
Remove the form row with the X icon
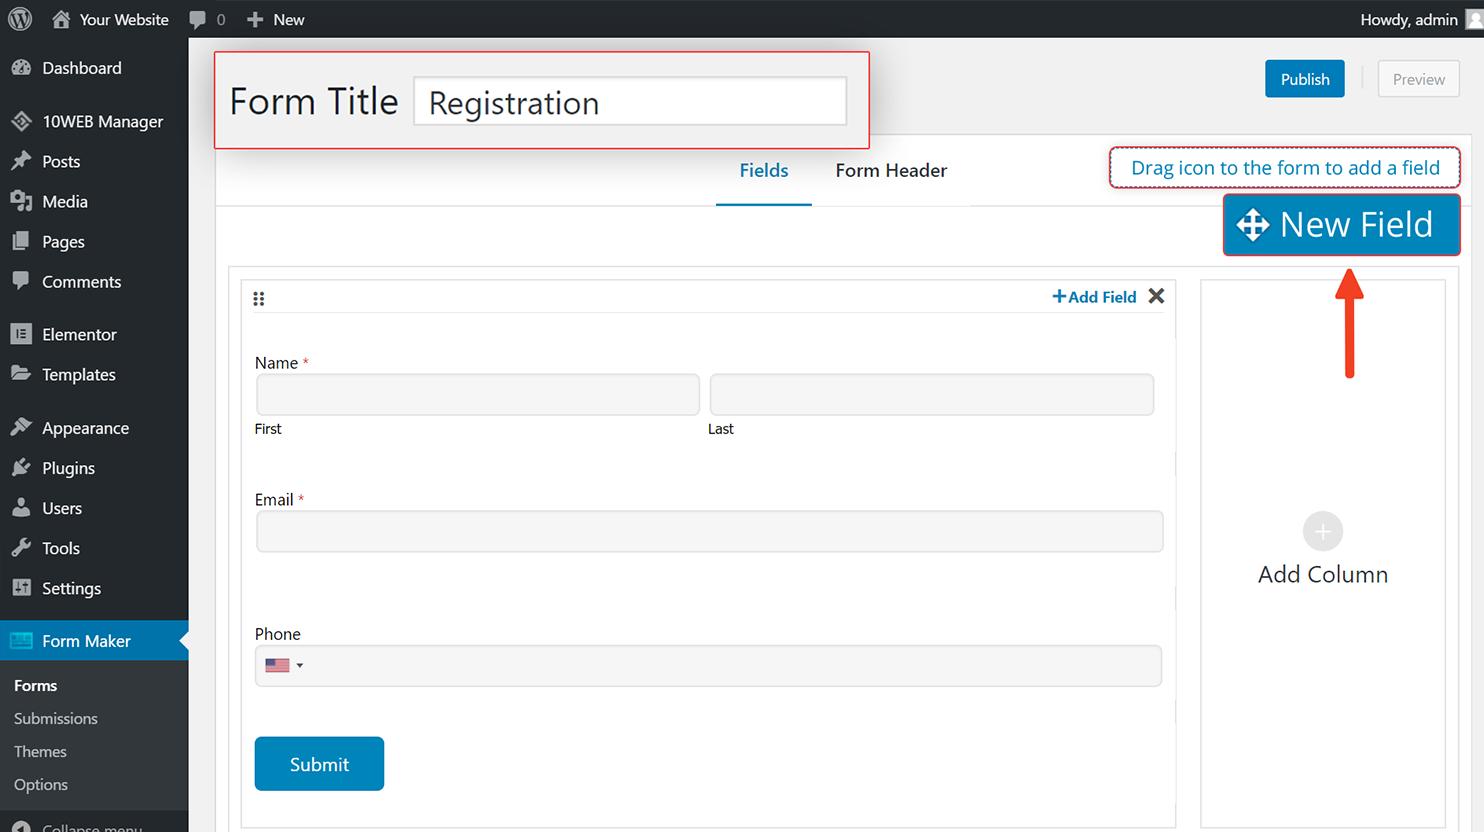(1156, 296)
